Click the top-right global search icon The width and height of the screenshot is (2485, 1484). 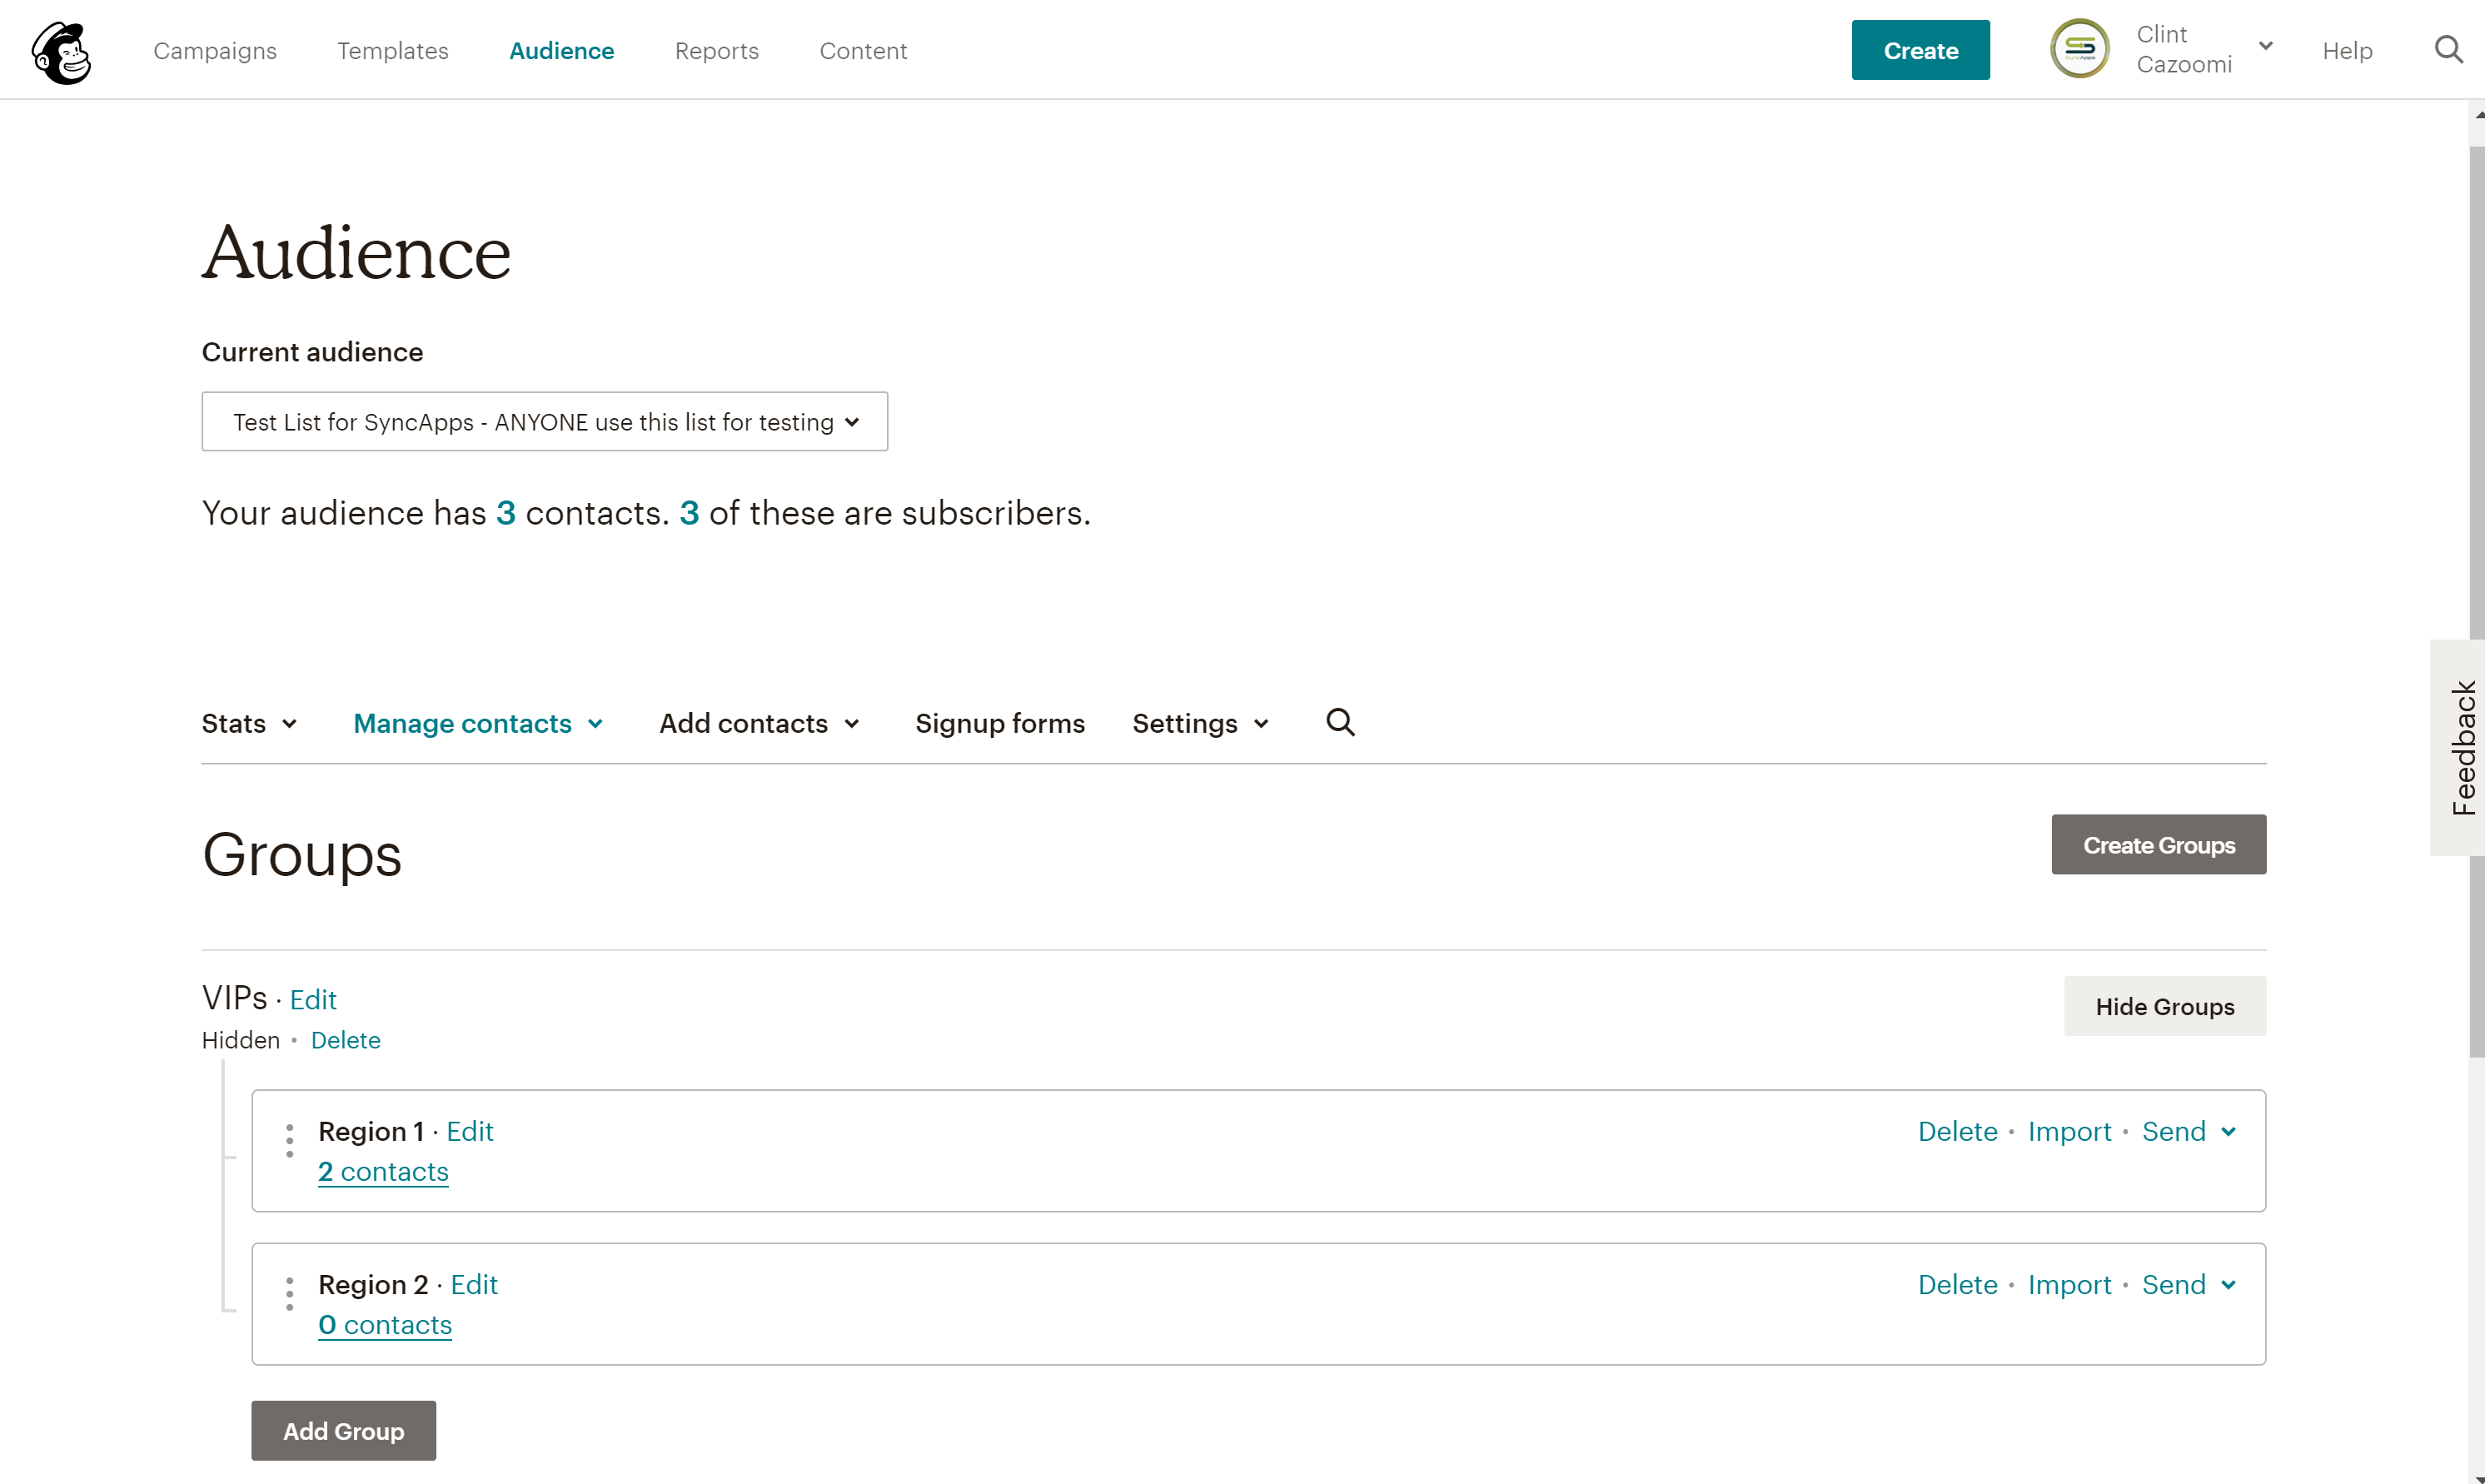2448,50
